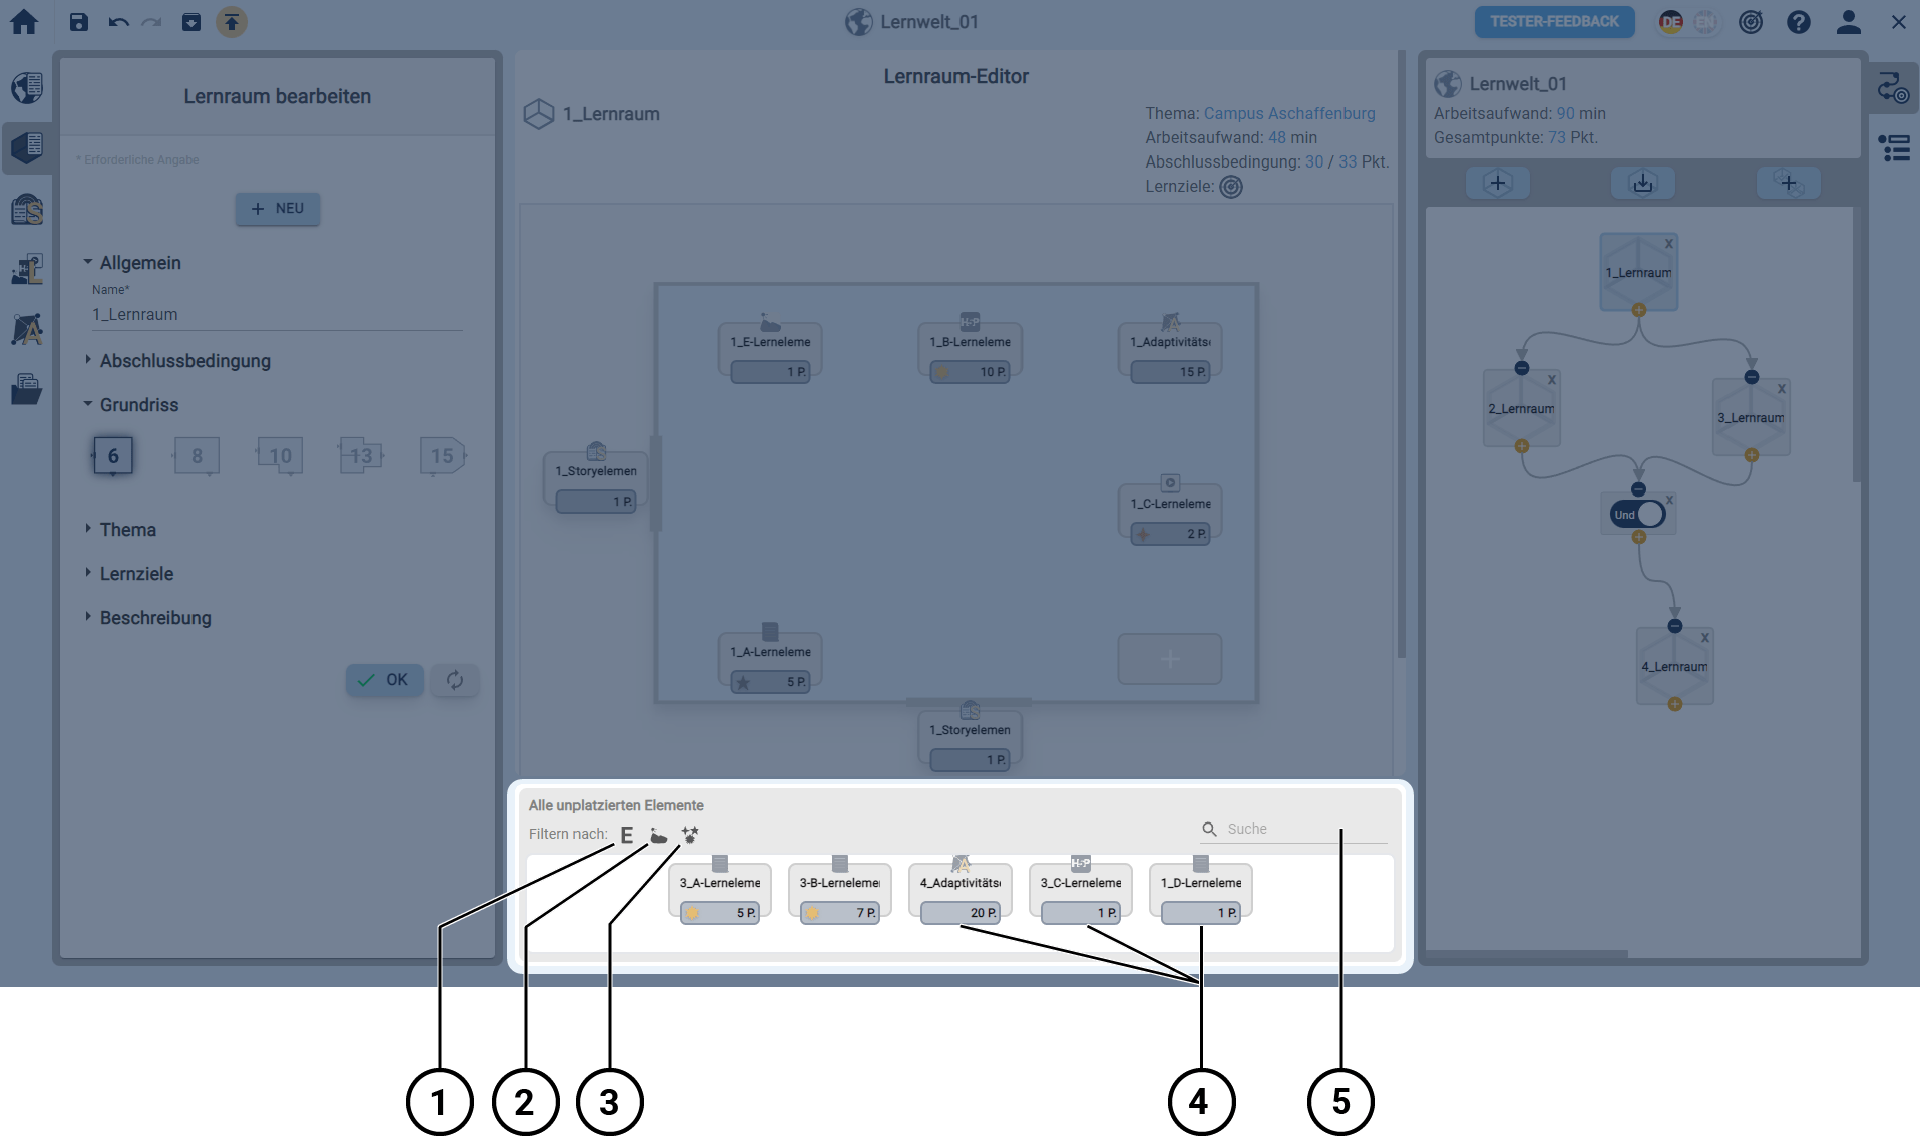This screenshot has width=1920, height=1136.
Task: Open the archive box icon in the toolbar
Action: (x=191, y=21)
